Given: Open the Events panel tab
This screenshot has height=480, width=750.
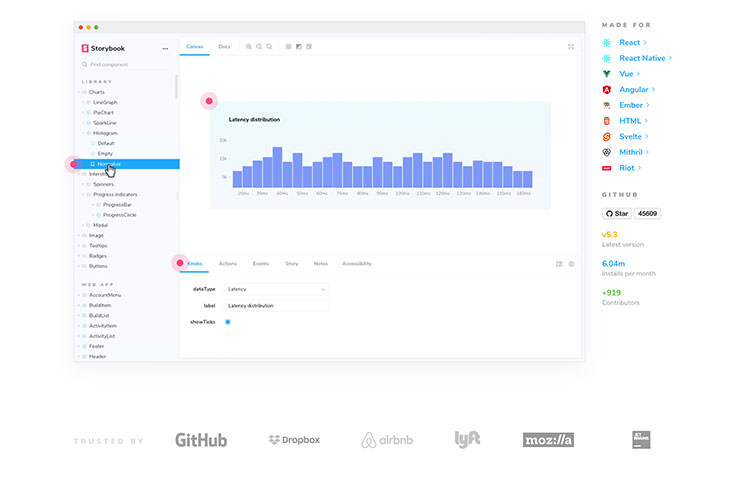Looking at the screenshot, I should [x=261, y=263].
